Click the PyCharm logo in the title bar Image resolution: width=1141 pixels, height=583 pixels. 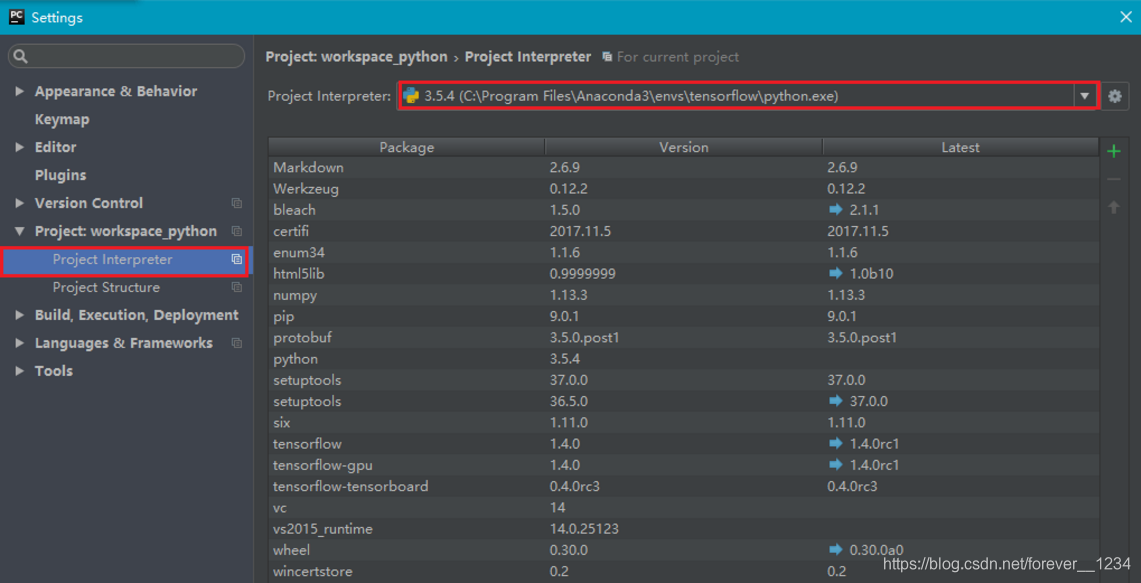[16, 17]
